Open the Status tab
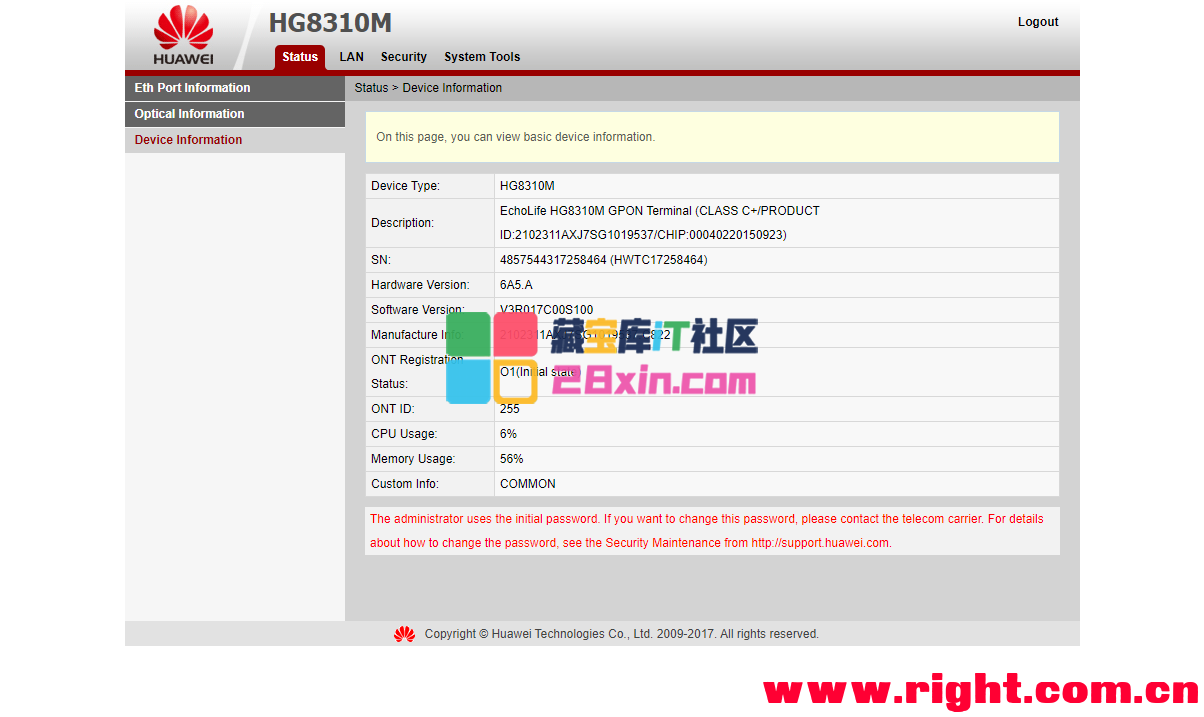 tap(299, 57)
